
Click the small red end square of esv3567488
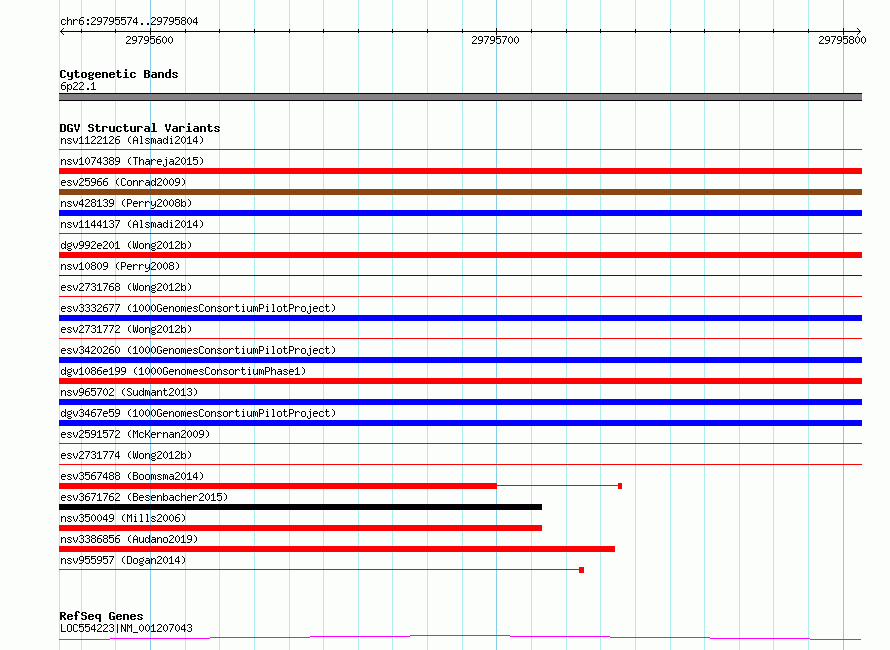tap(620, 486)
